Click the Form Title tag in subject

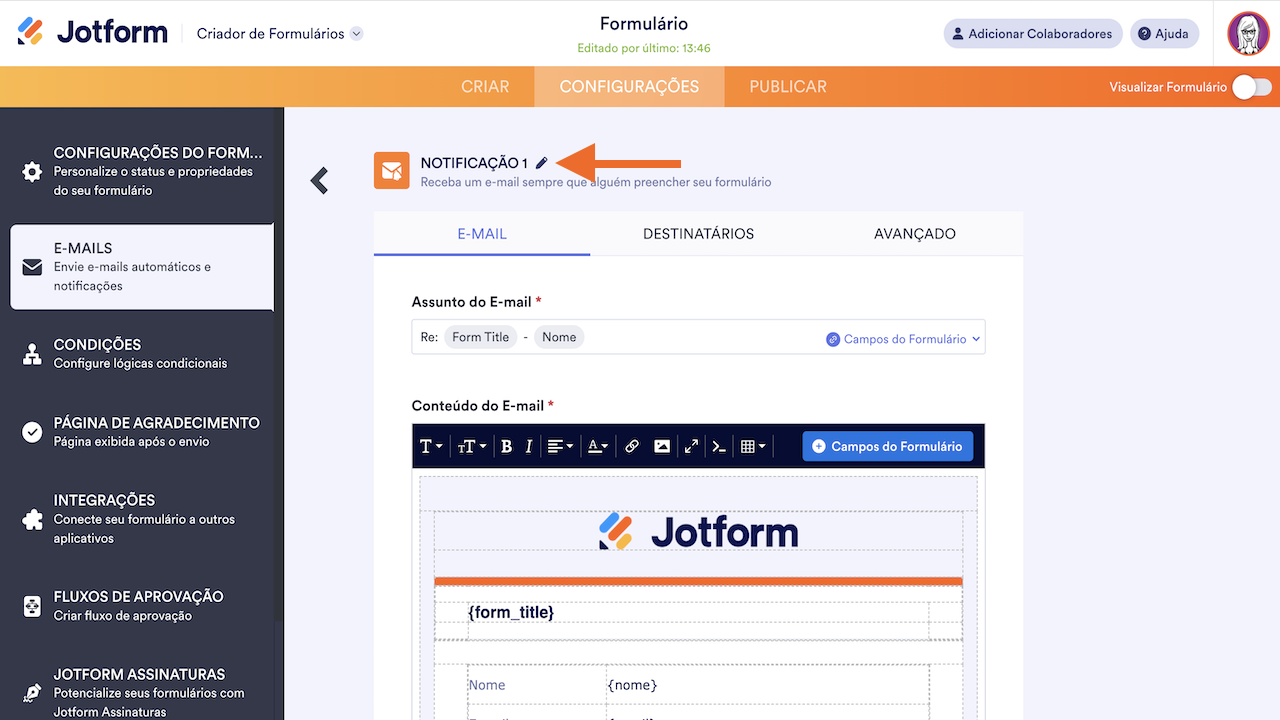481,337
